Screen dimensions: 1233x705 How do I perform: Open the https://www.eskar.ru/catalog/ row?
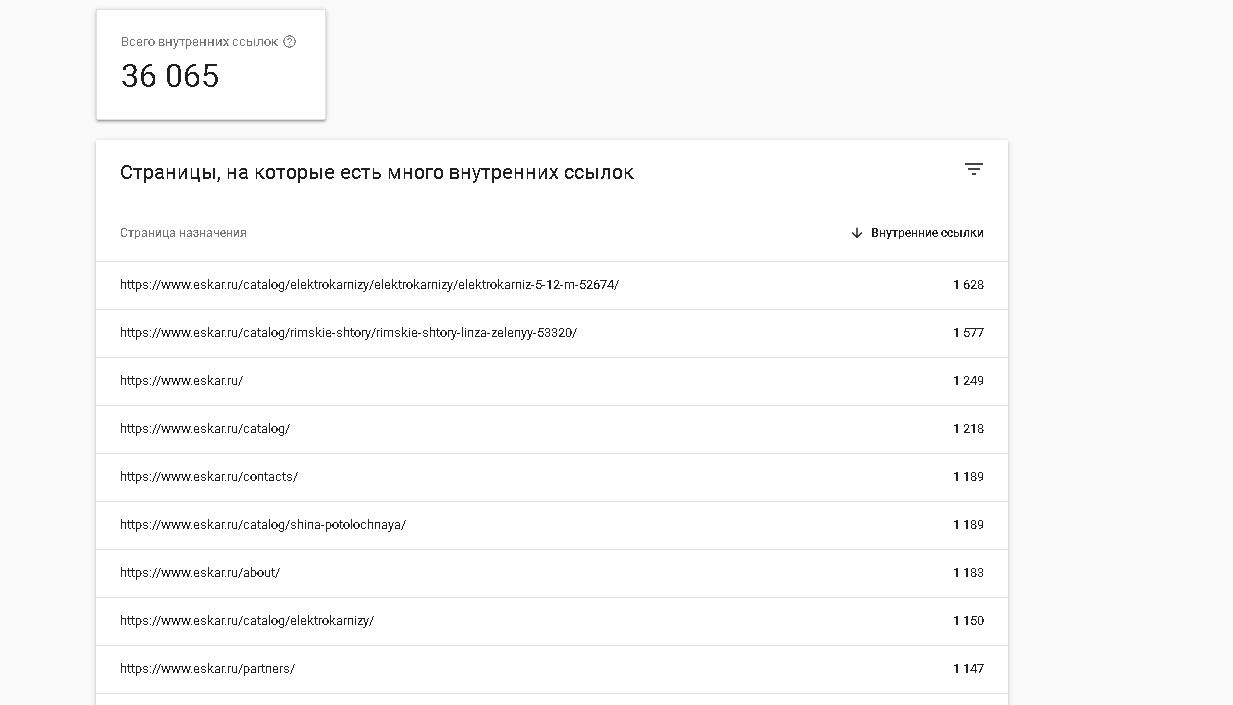(x=552, y=429)
